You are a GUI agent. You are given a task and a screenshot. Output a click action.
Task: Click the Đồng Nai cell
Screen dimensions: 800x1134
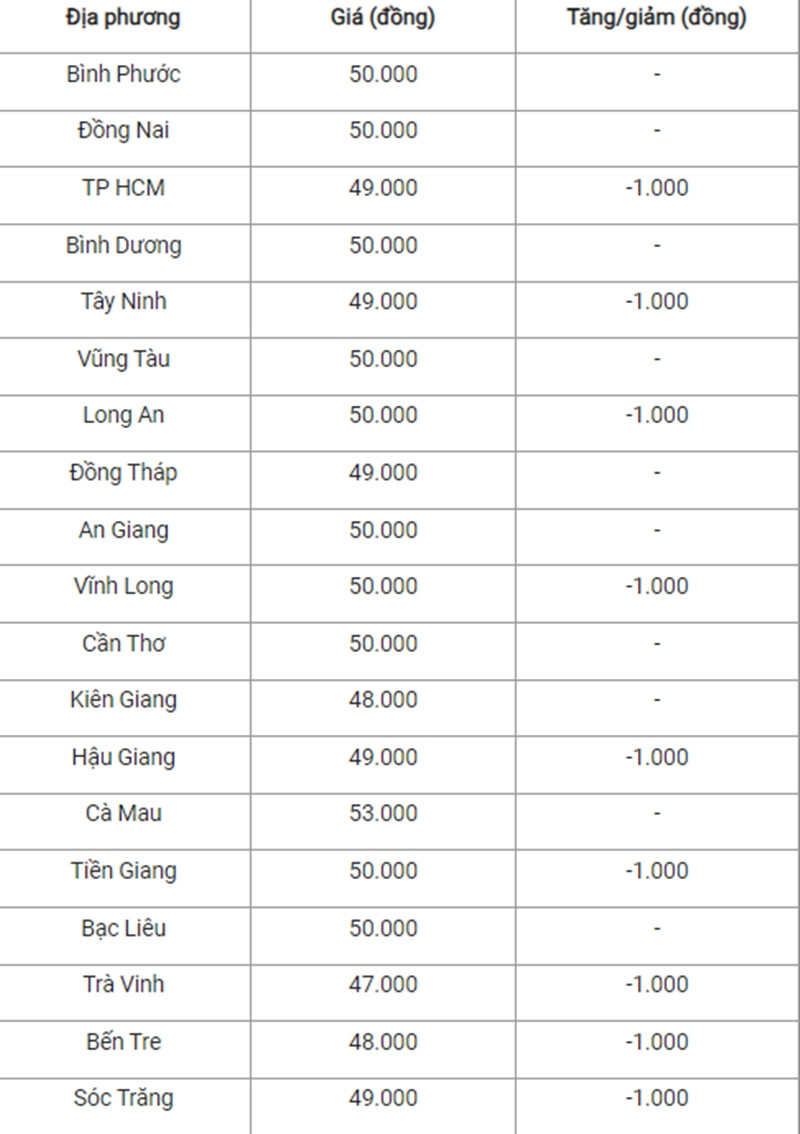click(123, 130)
